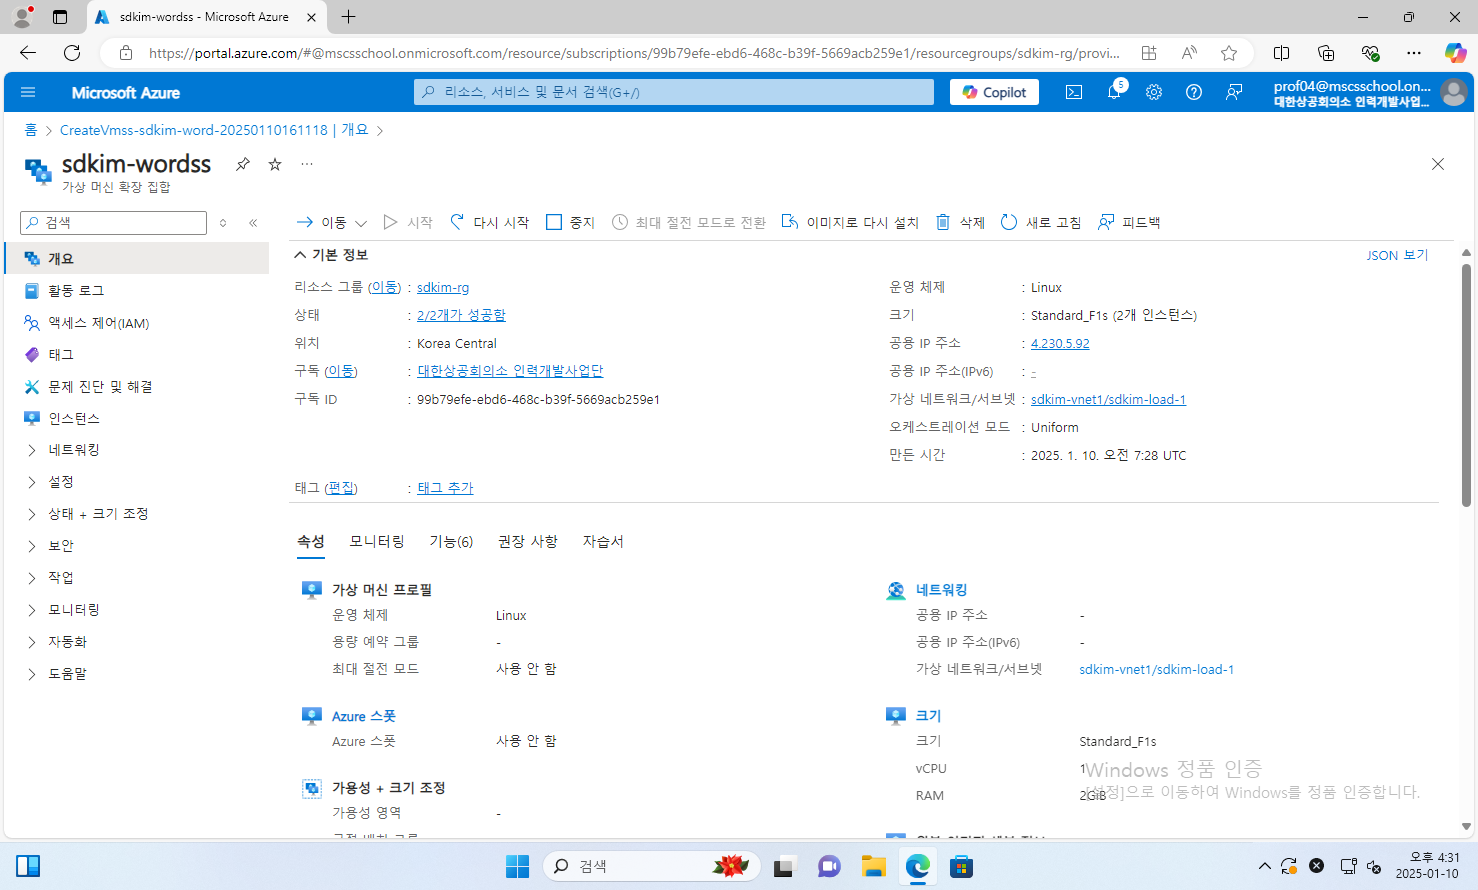Pin sdkim-wordss to dashboard
Screen dimensions: 1478x890
pyautogui.click(x=243, y=164)
